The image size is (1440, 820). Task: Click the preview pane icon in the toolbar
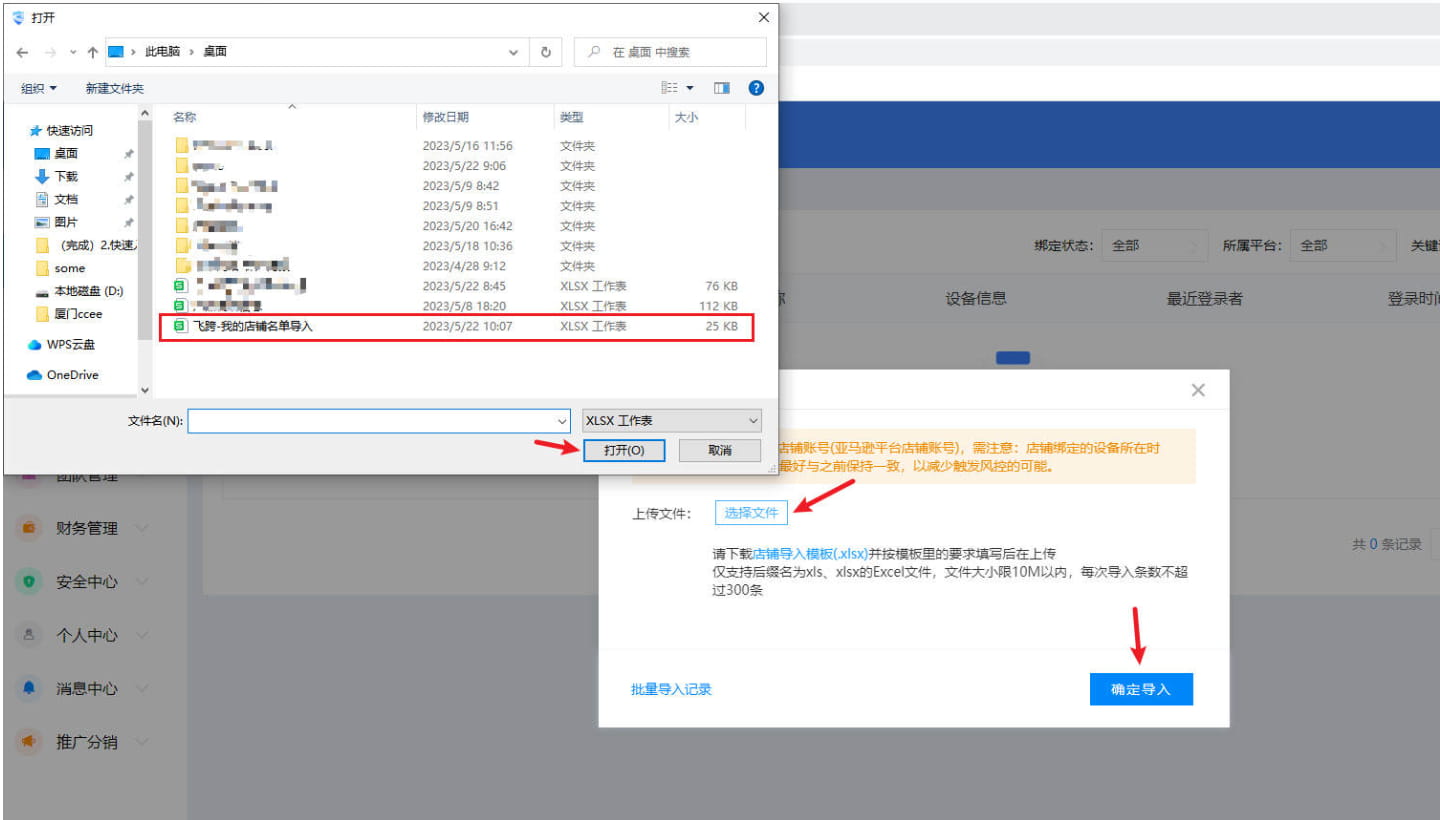tap(721, 87)
